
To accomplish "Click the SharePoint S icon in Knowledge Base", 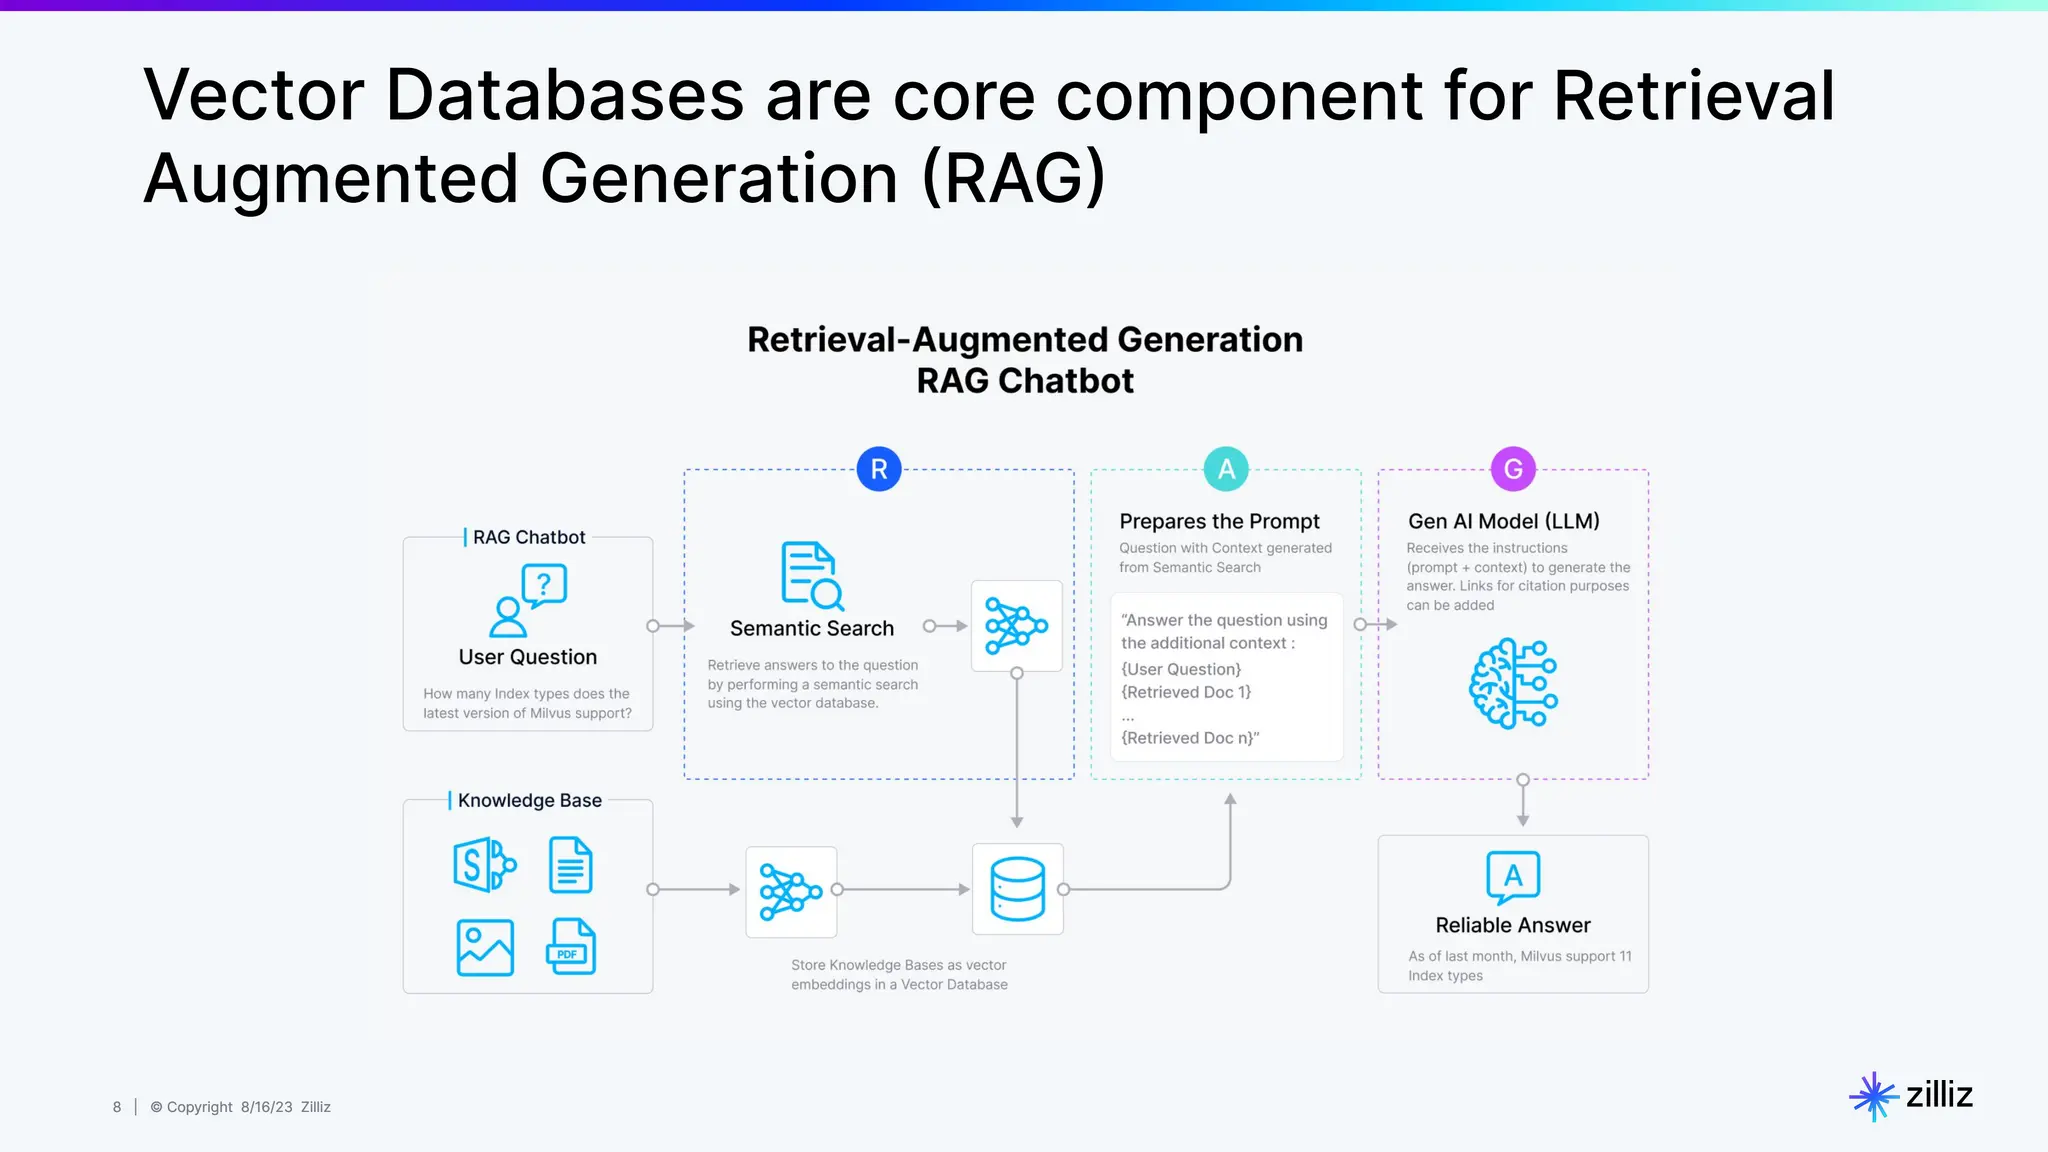I will click(484, 864).
